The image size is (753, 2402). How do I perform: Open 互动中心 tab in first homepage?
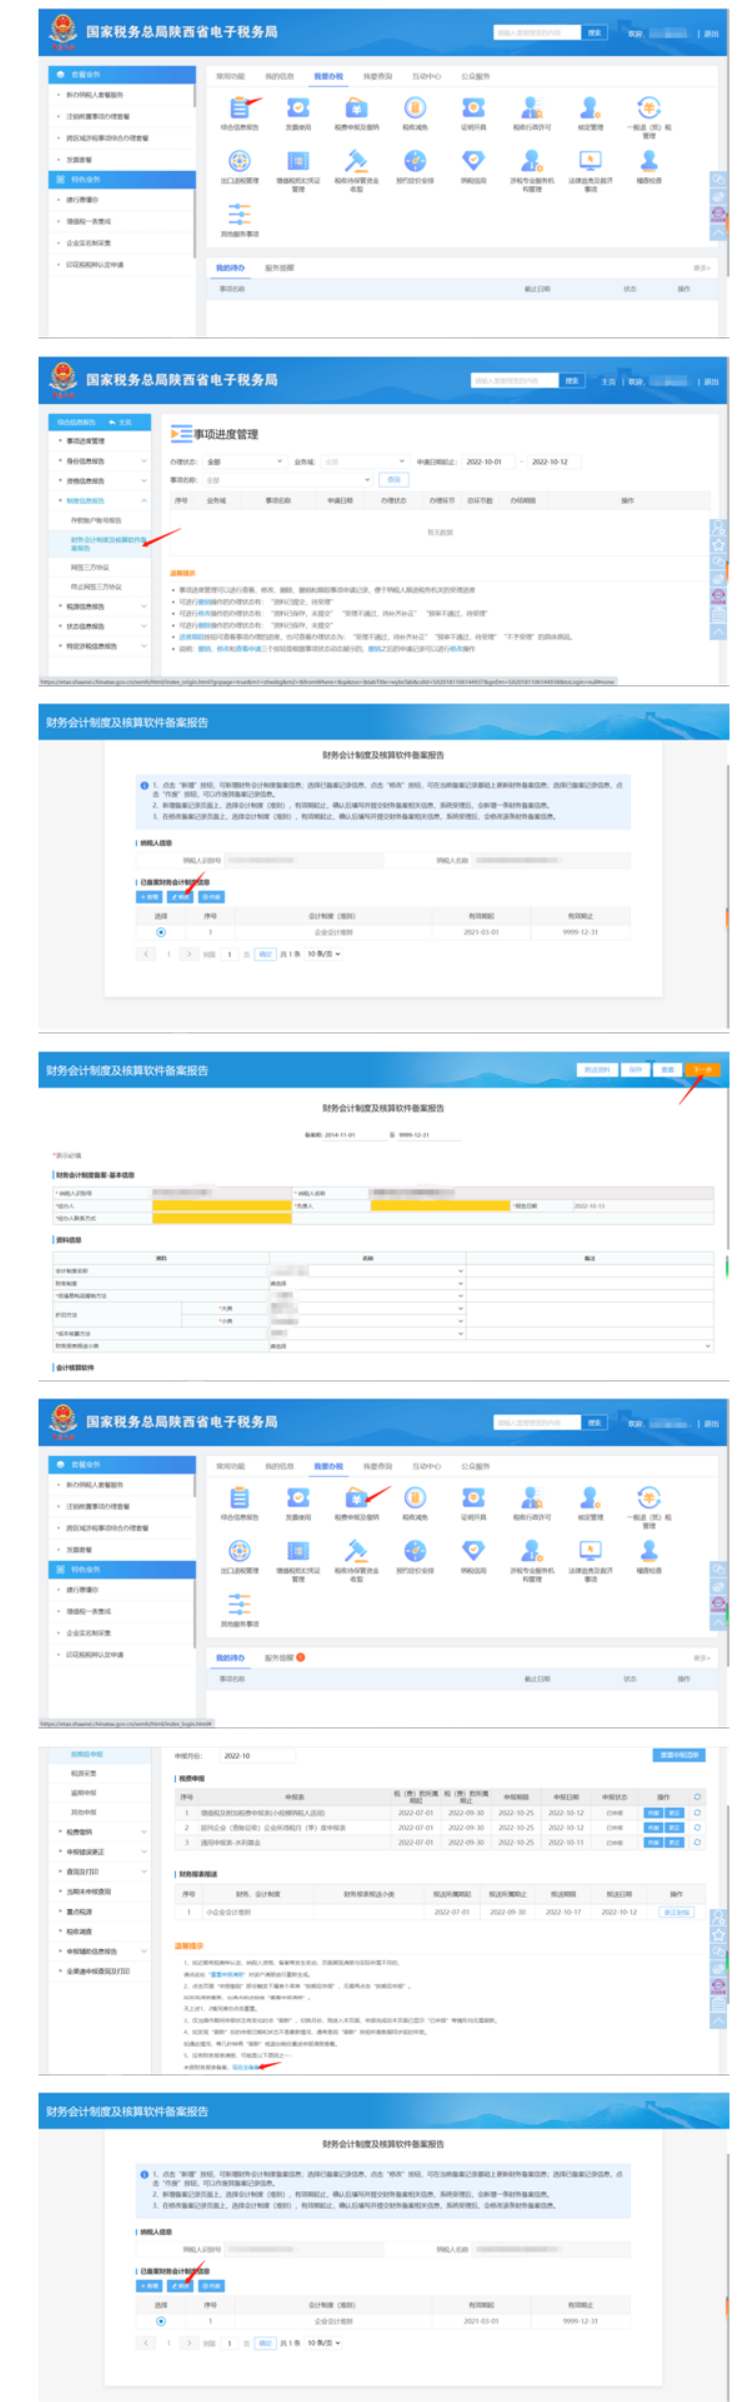pos(426,76)
